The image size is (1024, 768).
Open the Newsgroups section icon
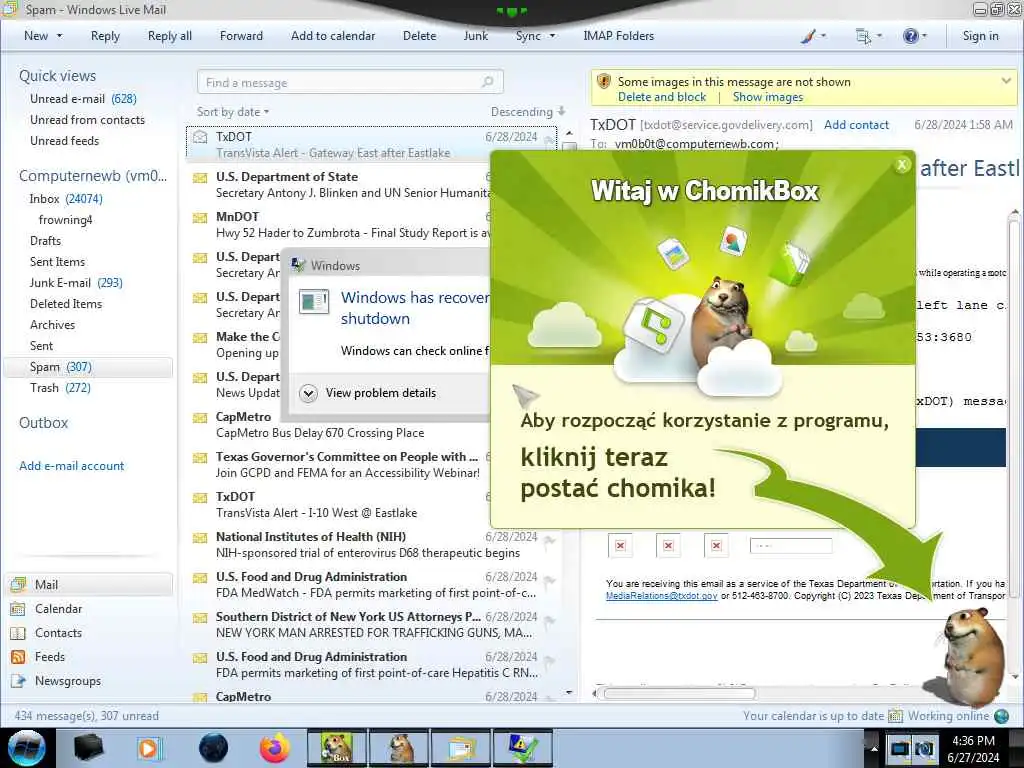(18, 680)
